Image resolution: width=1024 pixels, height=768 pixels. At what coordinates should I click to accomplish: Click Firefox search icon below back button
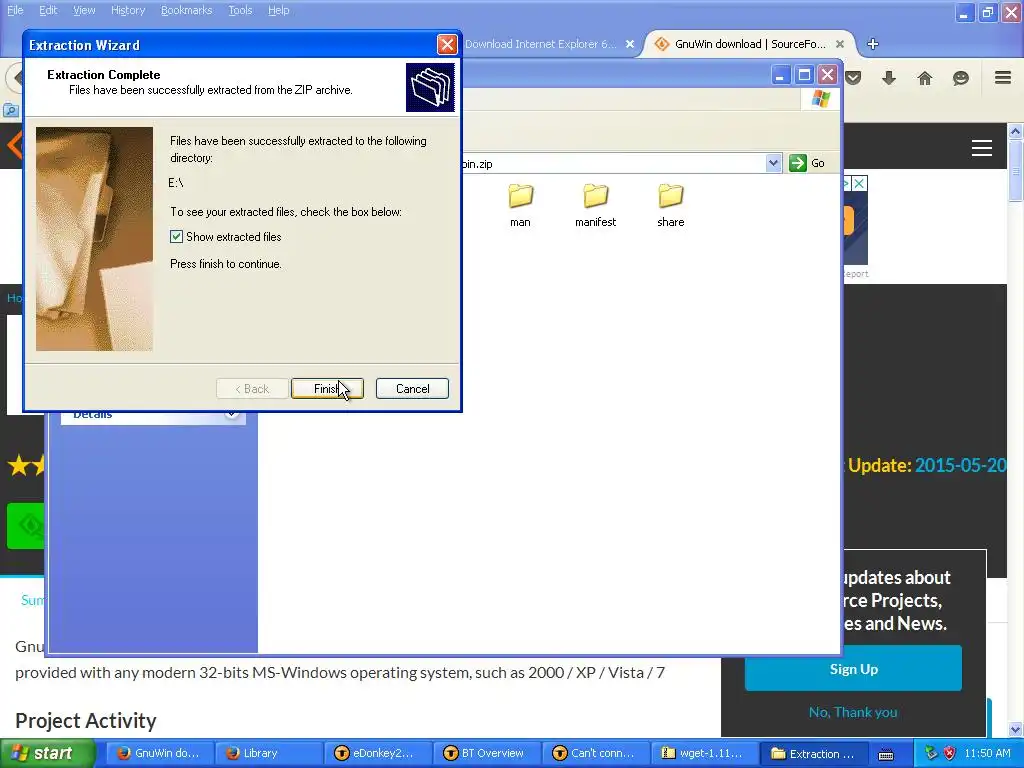pos(11,110)
